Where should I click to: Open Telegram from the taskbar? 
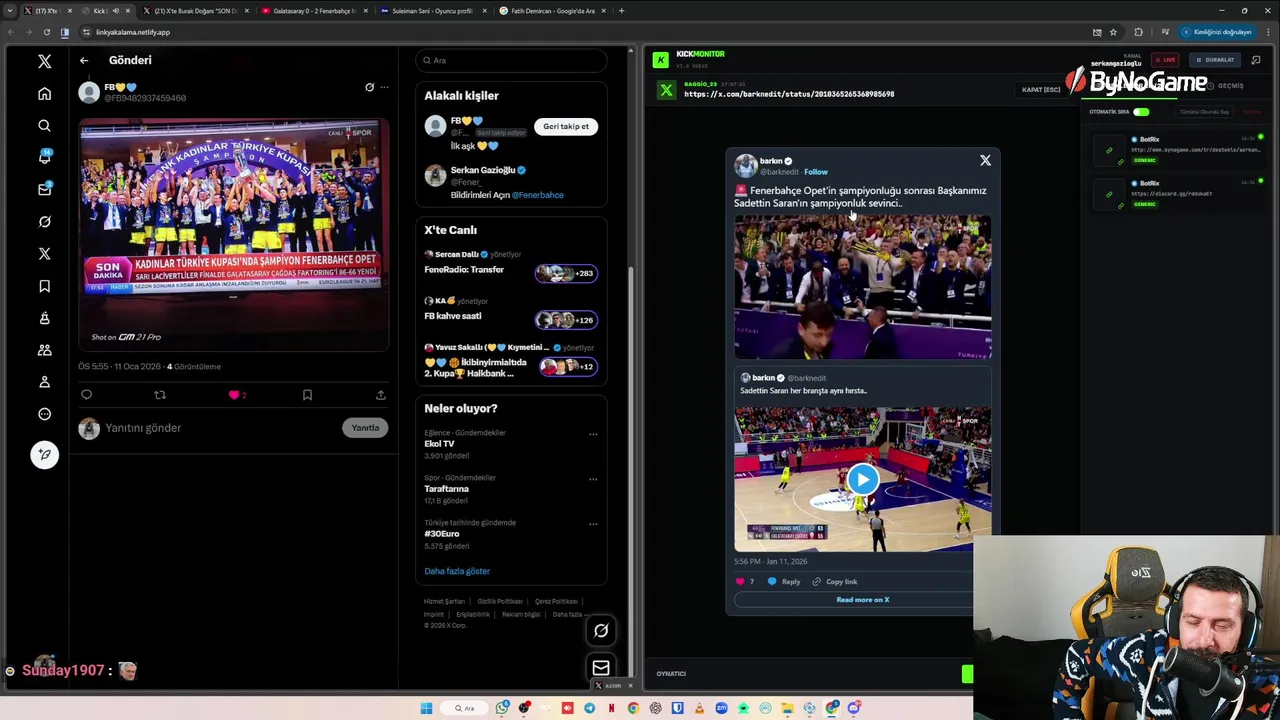(589, 708)
